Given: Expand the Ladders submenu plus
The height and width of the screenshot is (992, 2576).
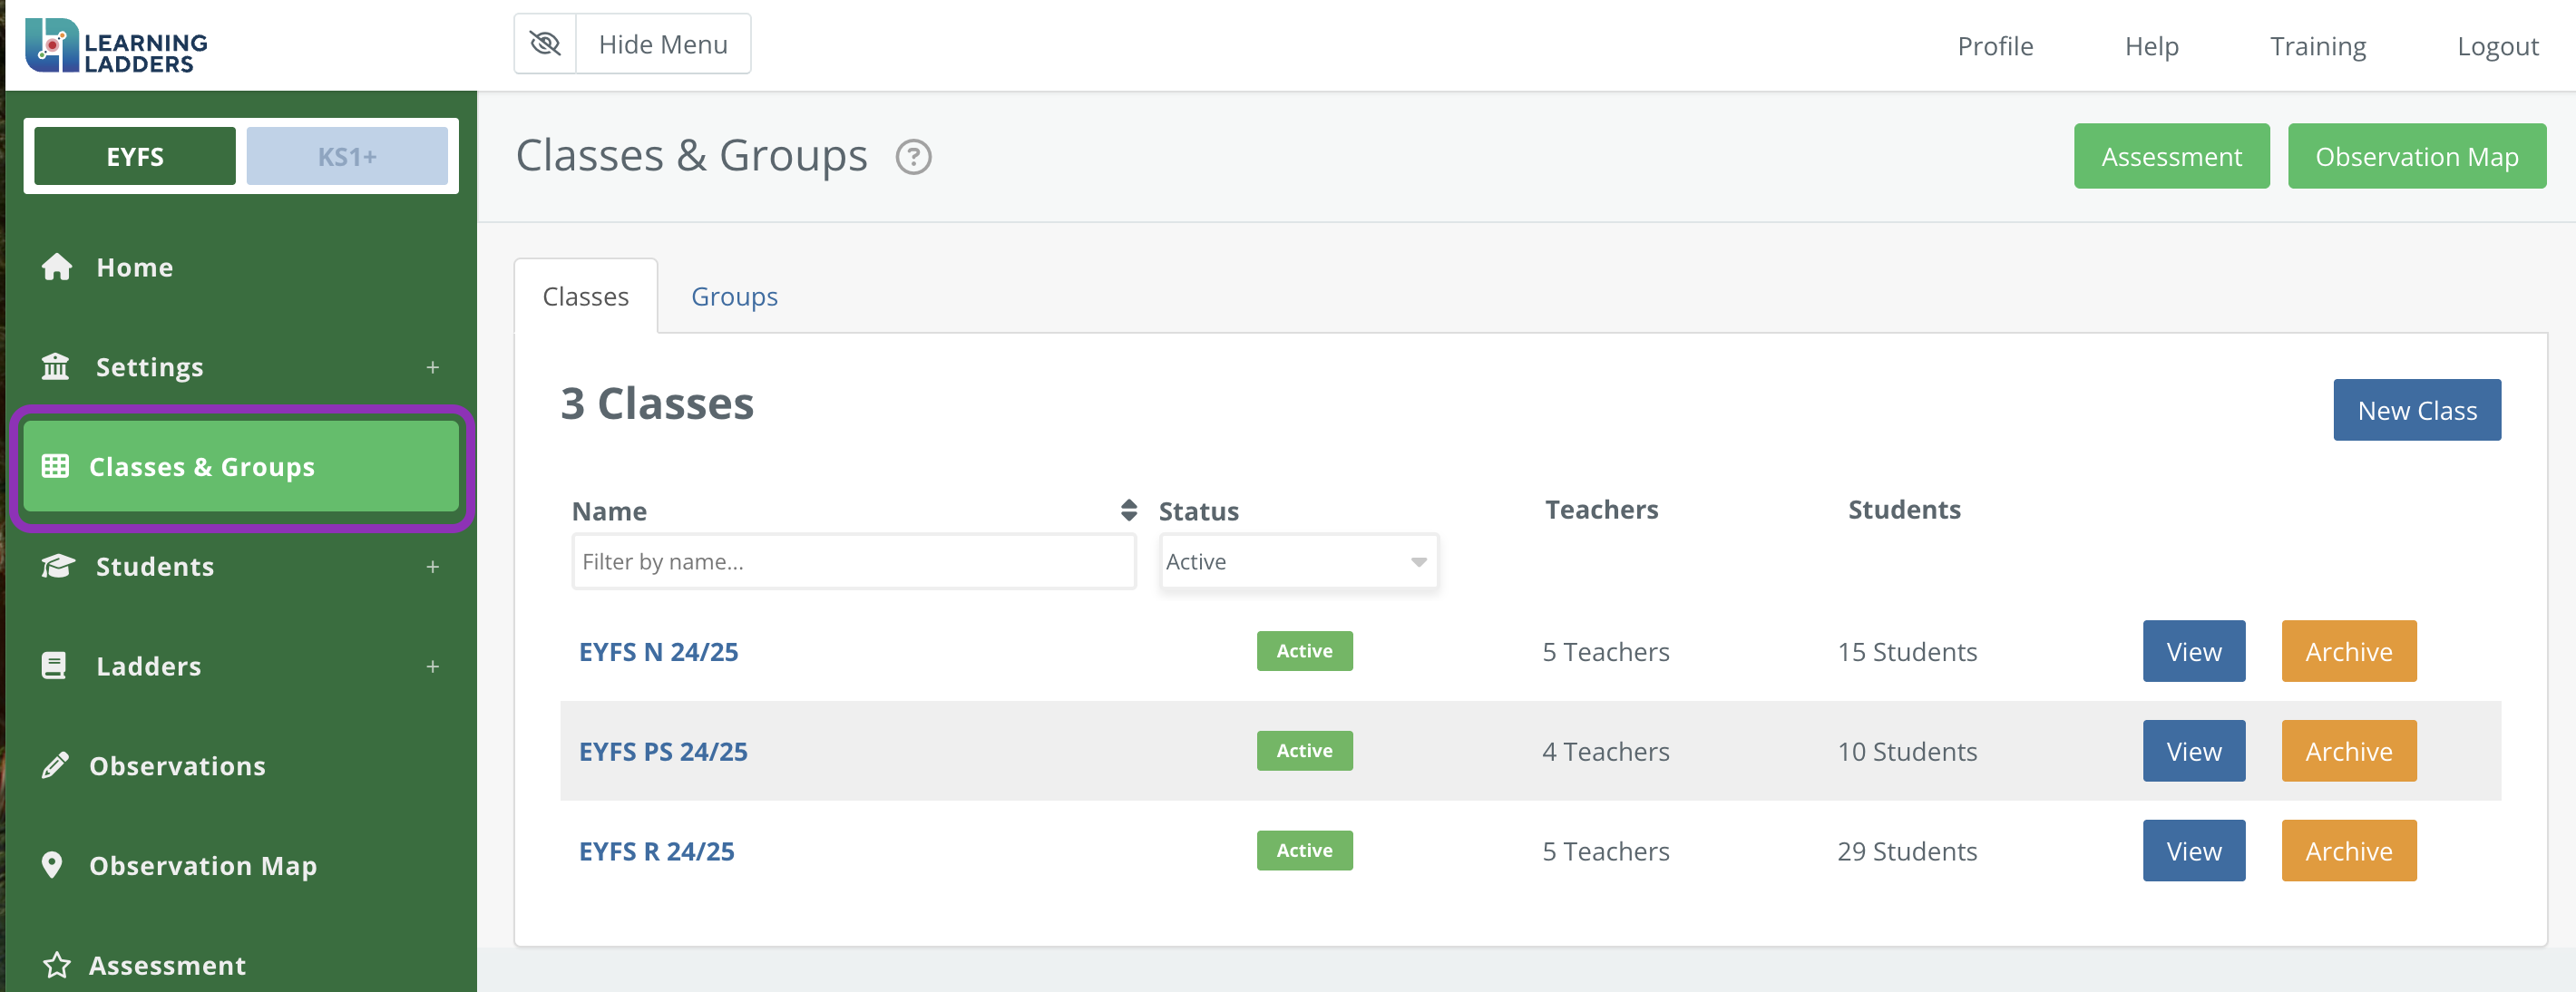Looking at the screenshot, I should [x=433, y=666].
